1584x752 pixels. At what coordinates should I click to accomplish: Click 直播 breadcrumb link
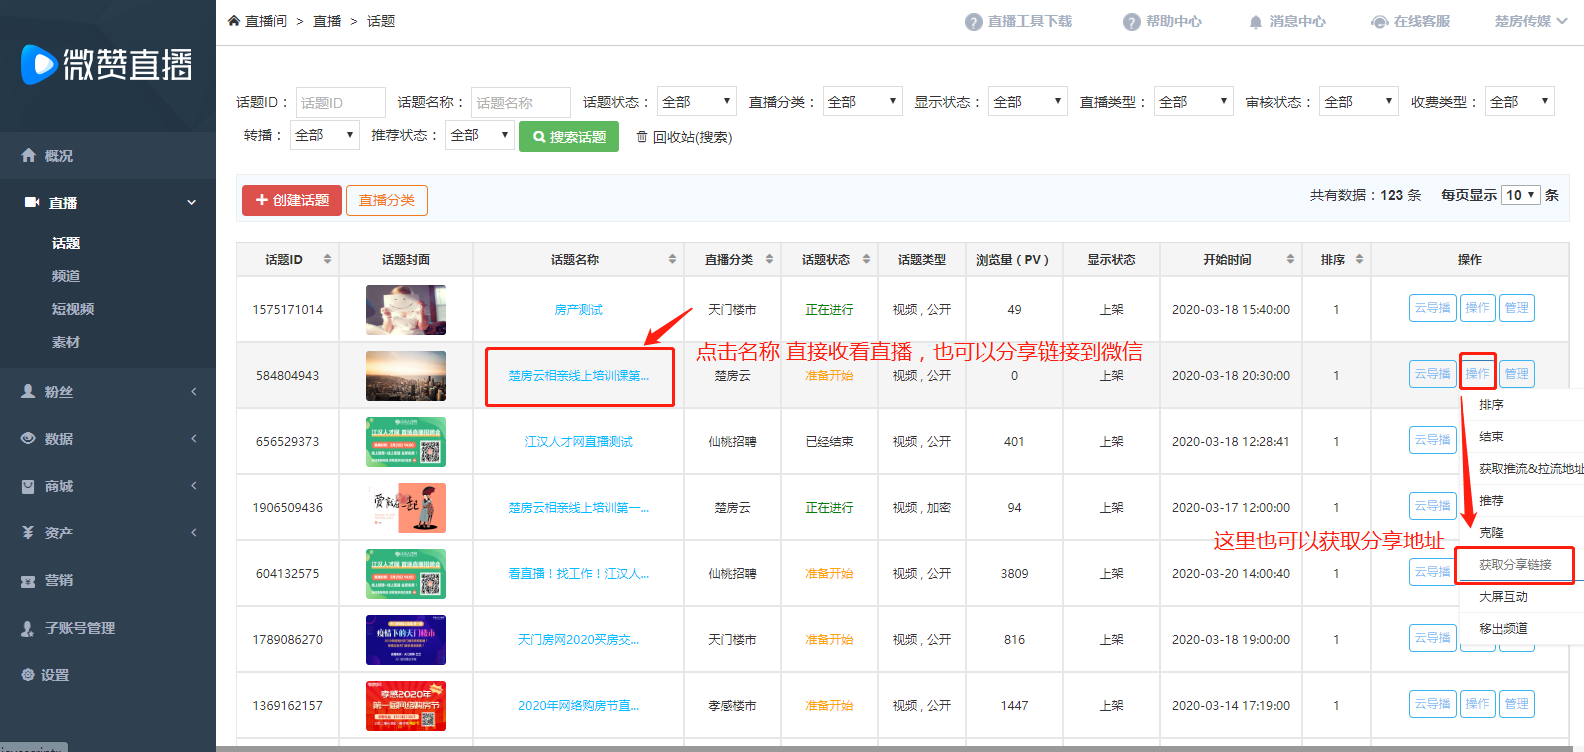327,21
